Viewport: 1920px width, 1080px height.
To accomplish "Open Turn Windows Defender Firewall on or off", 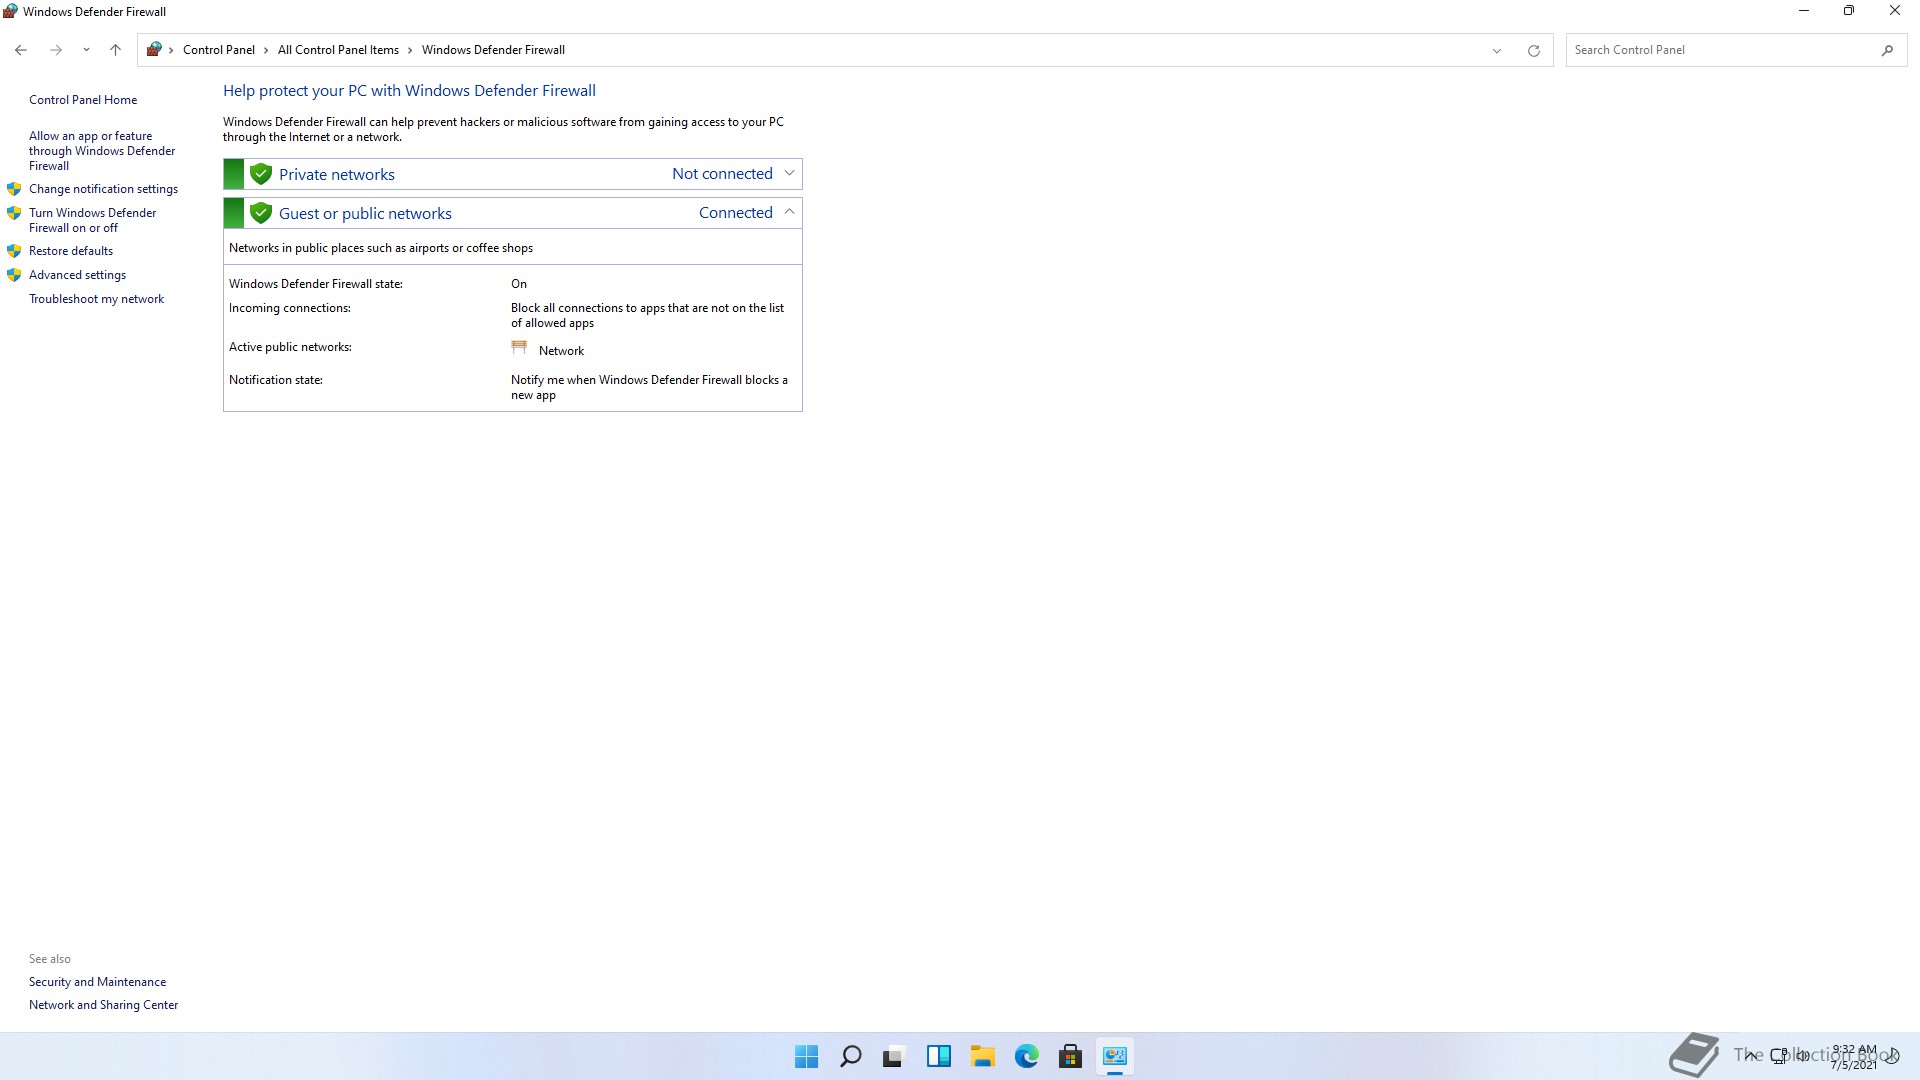I will coord(92,220).
